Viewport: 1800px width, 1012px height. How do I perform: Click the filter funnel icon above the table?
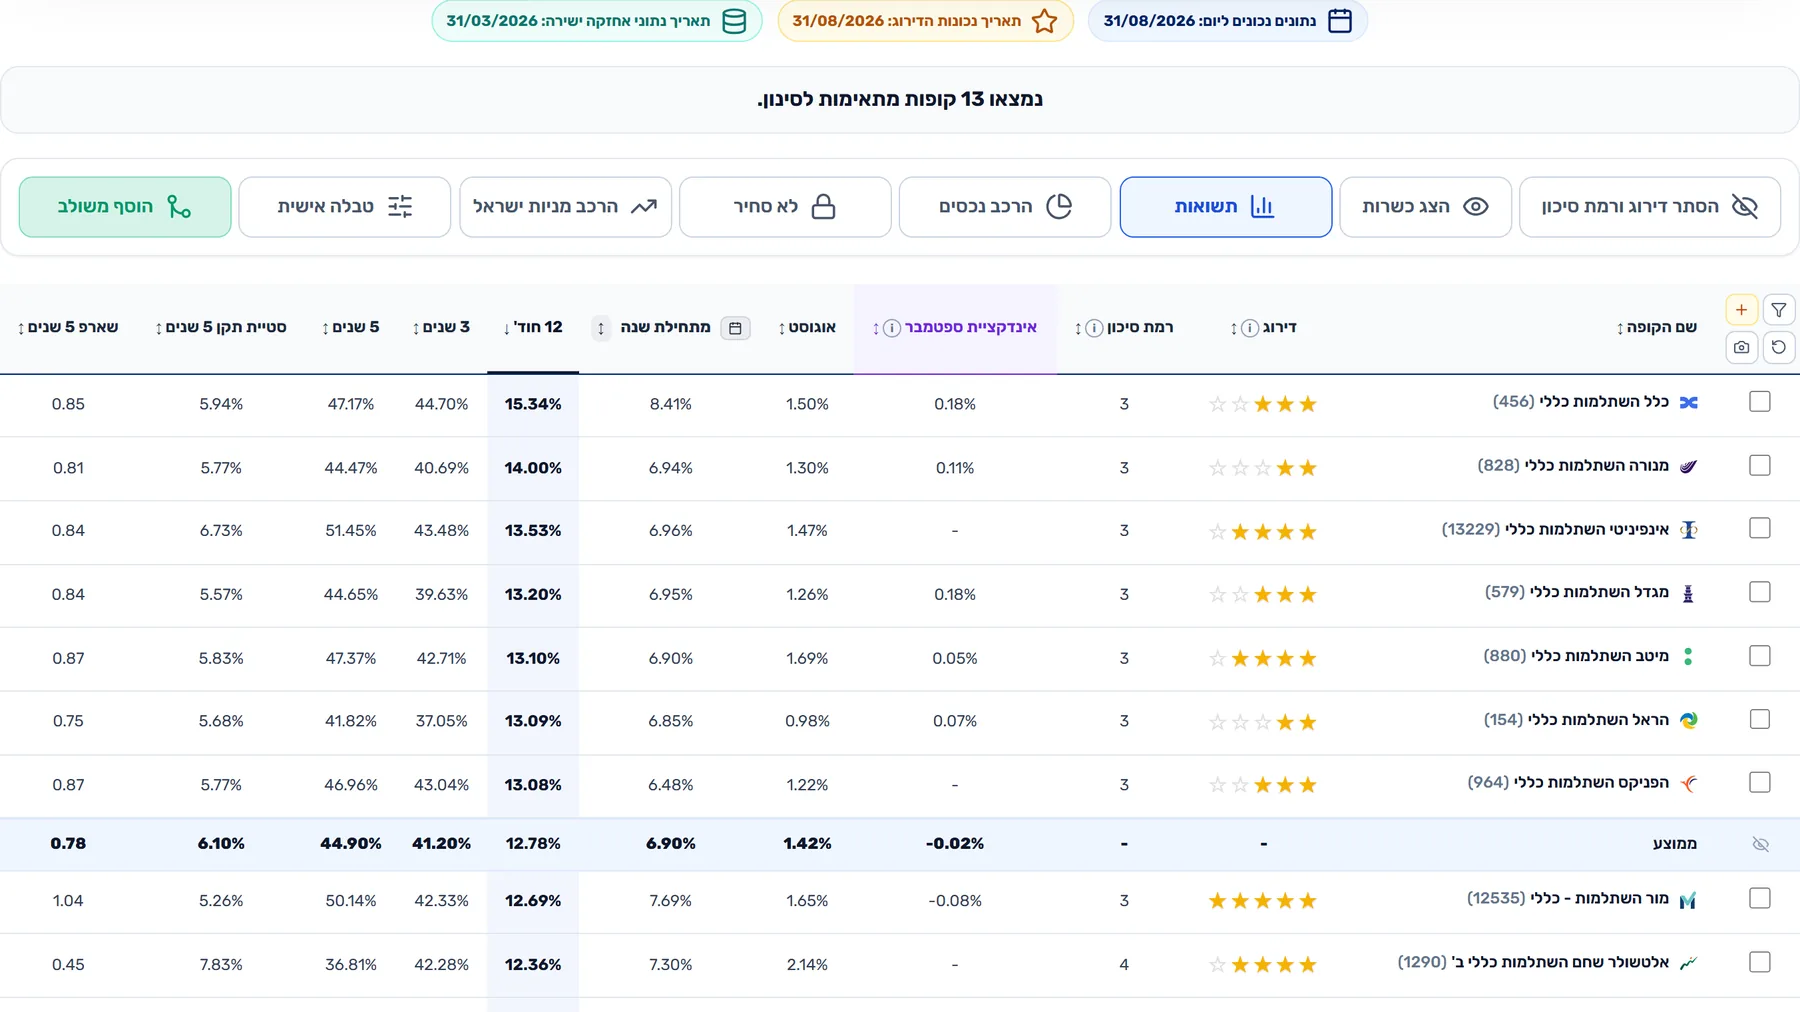click(x=1778, y=310)
